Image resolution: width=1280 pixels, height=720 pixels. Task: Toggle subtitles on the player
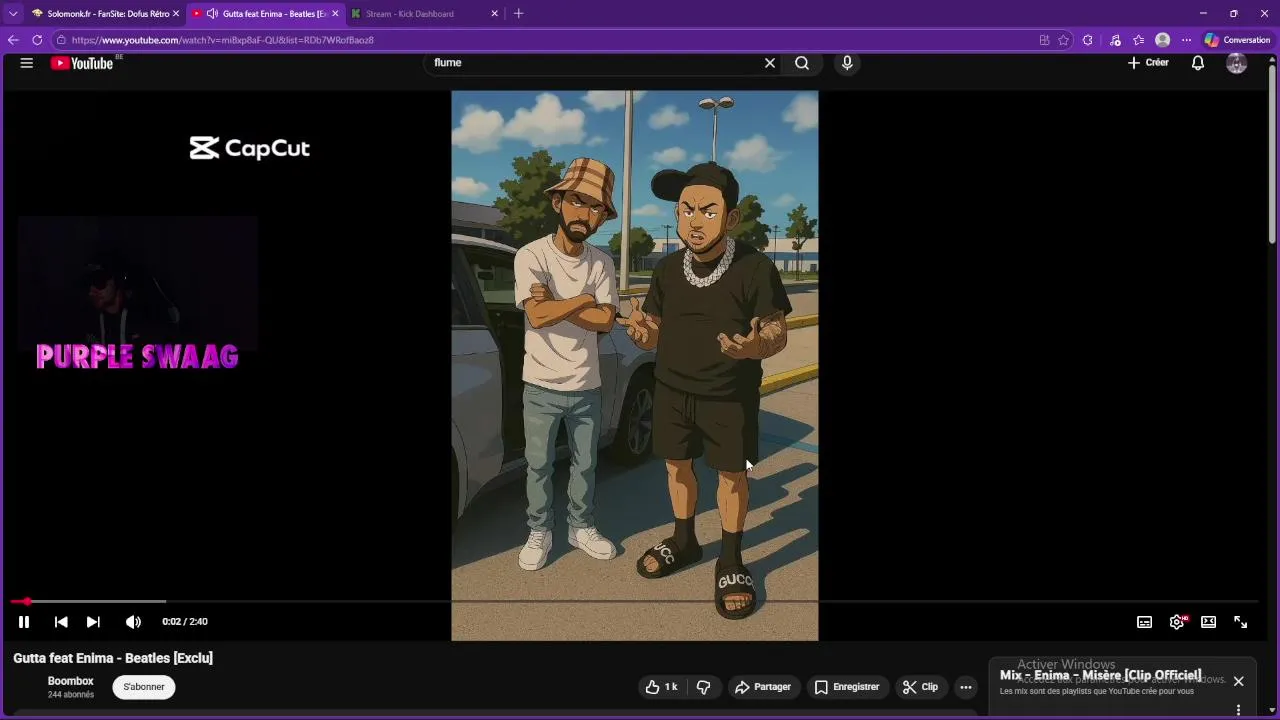pyautogui.click(x=1145, y=622)
